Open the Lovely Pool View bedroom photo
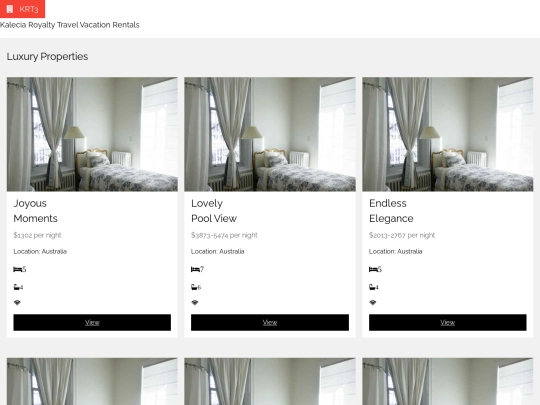 [x=270, y=134]
